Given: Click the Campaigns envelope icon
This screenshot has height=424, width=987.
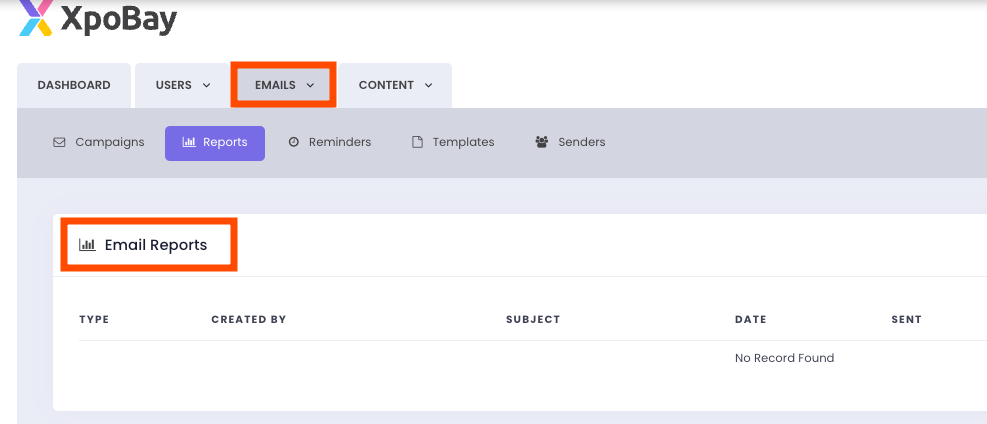Looking at the screenshot, I should tap(59, 143).
